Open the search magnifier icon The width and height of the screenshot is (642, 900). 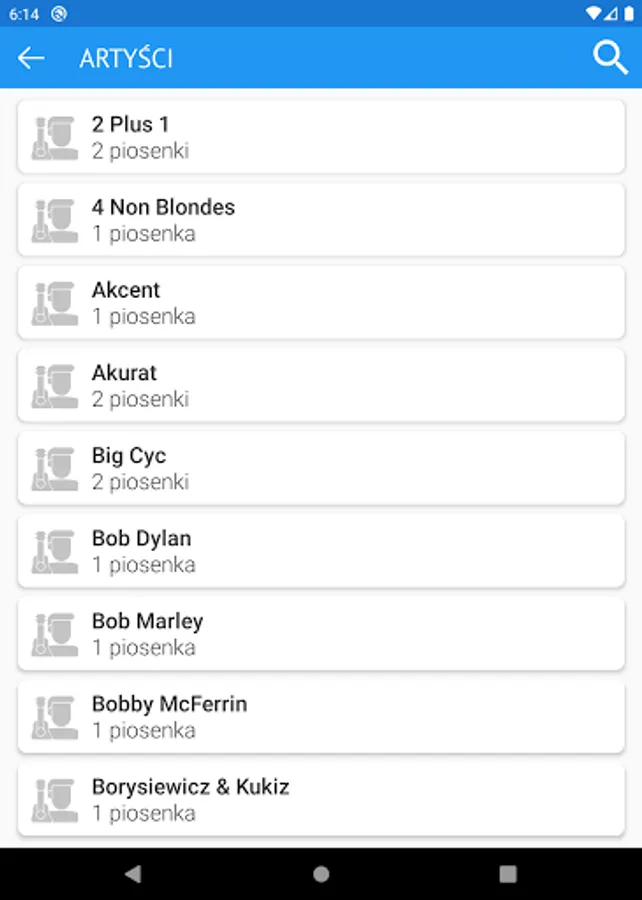pos(610,57)
